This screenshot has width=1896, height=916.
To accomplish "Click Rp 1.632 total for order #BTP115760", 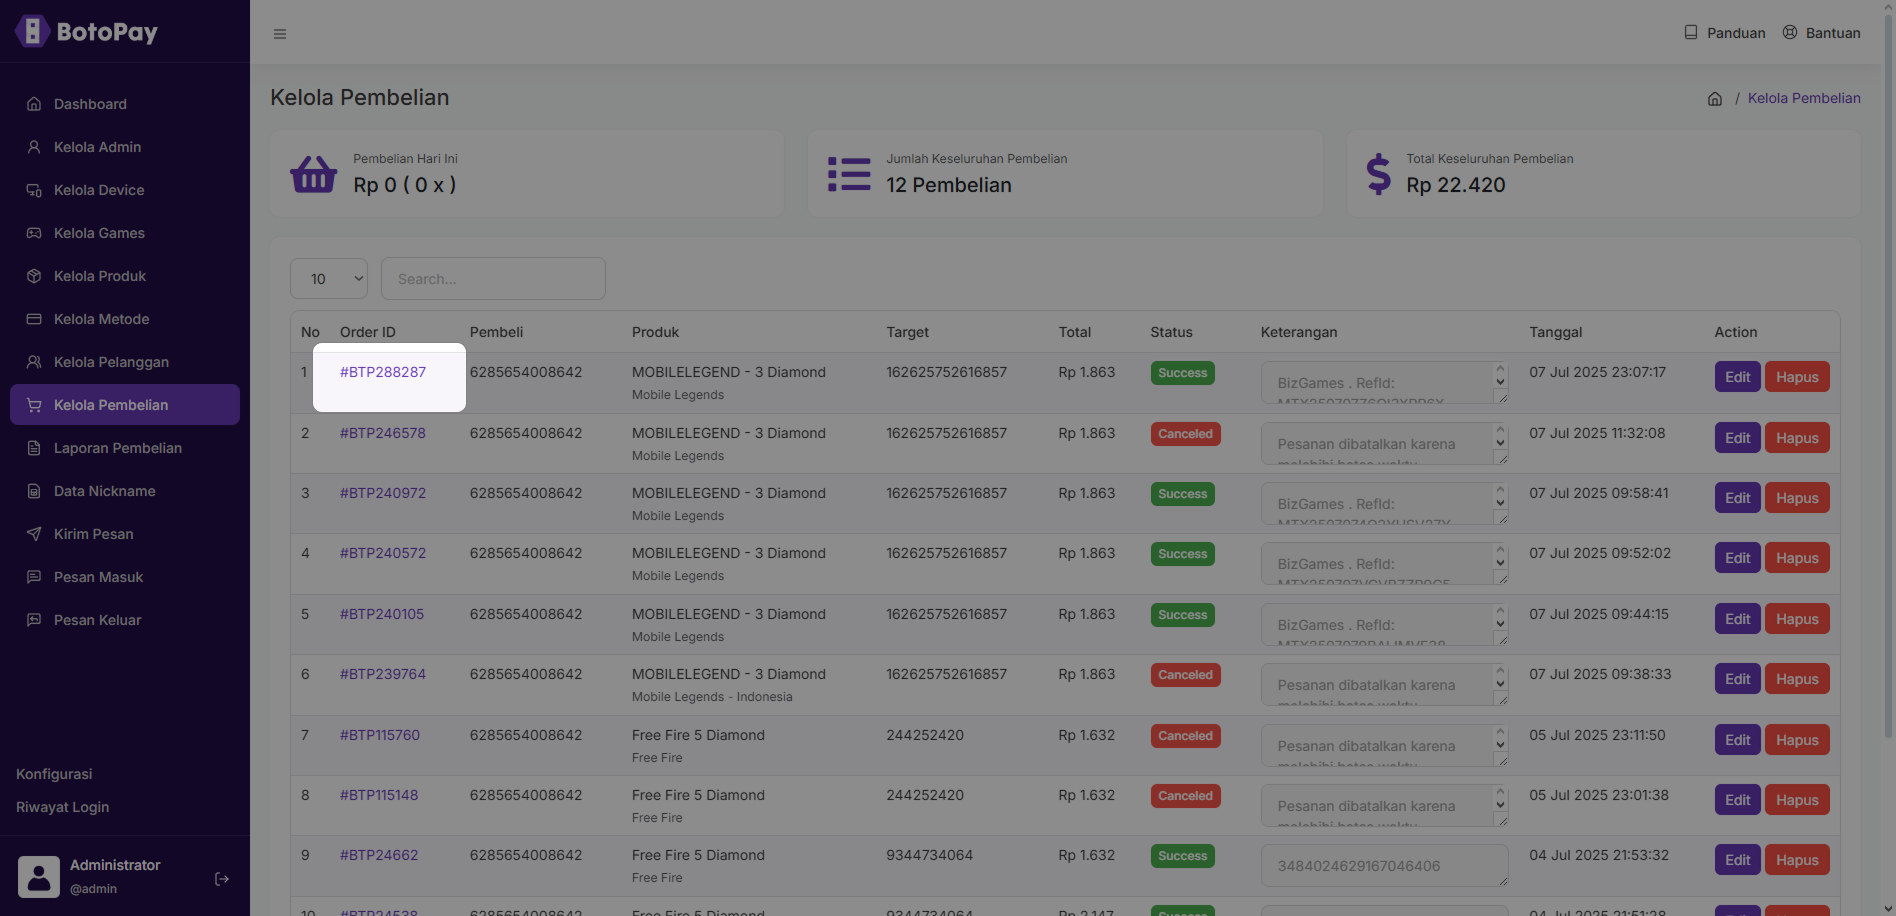I will 1087,735.
